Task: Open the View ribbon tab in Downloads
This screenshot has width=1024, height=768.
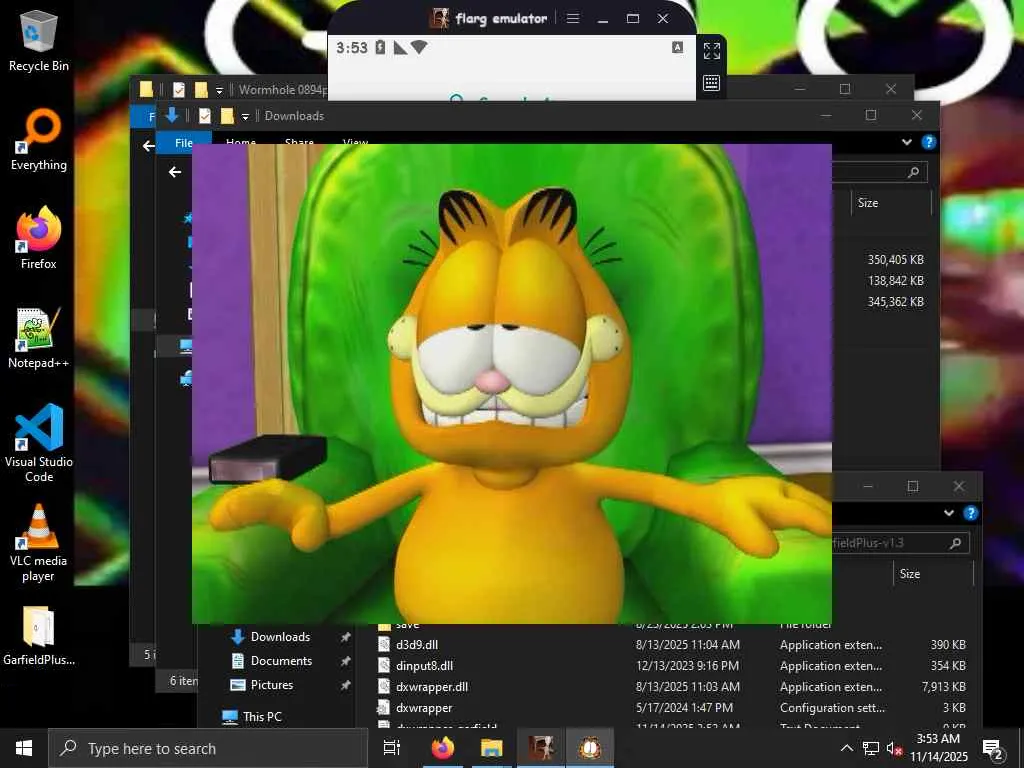Action: coord(355,142)
